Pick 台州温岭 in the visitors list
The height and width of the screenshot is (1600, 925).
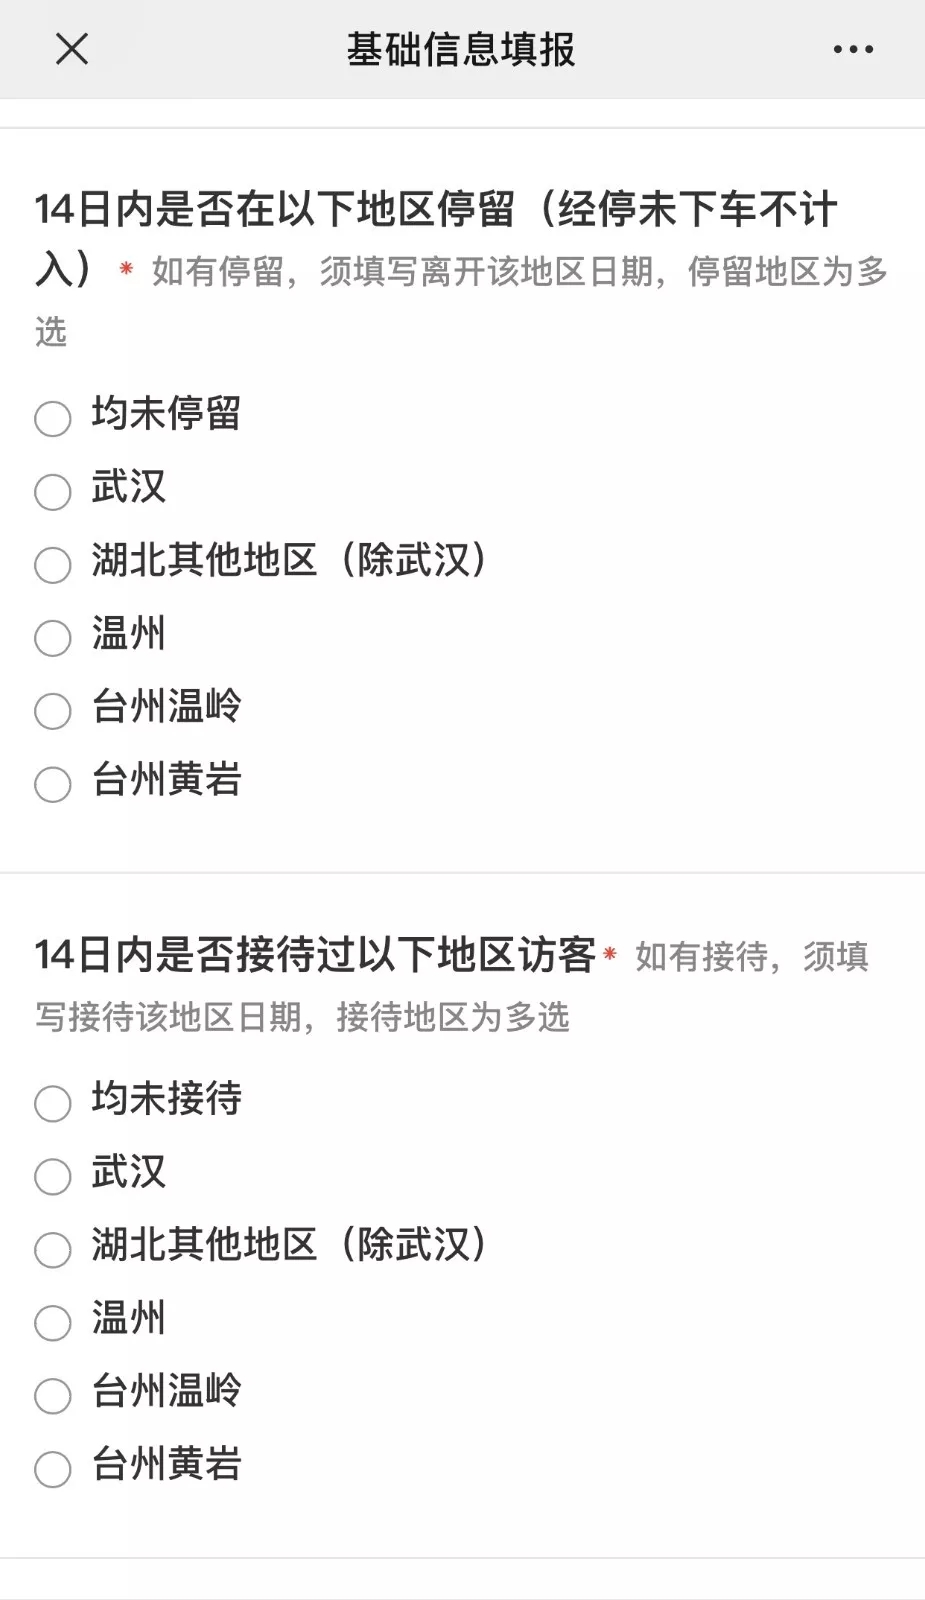[x=53, y=1395]
